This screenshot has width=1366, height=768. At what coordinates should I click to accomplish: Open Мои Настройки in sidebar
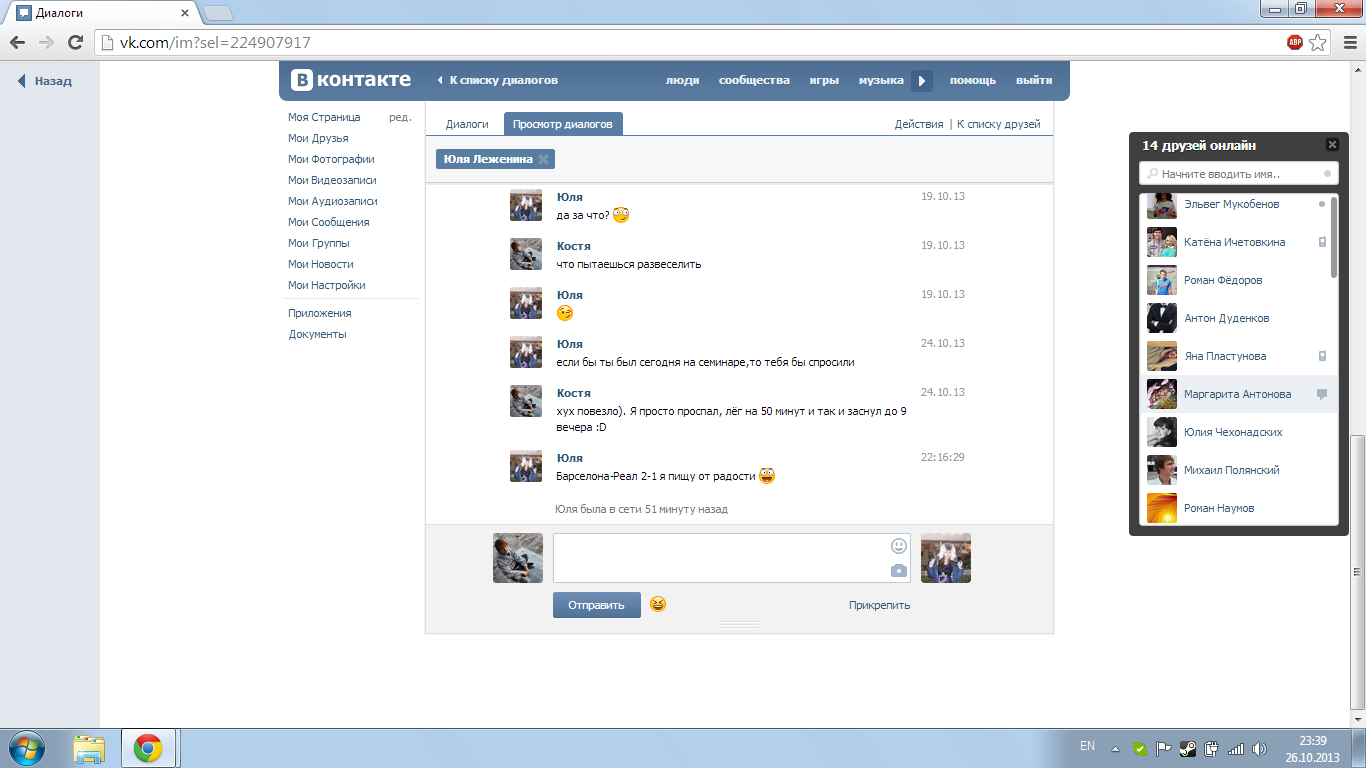click(x=326, y=285)
